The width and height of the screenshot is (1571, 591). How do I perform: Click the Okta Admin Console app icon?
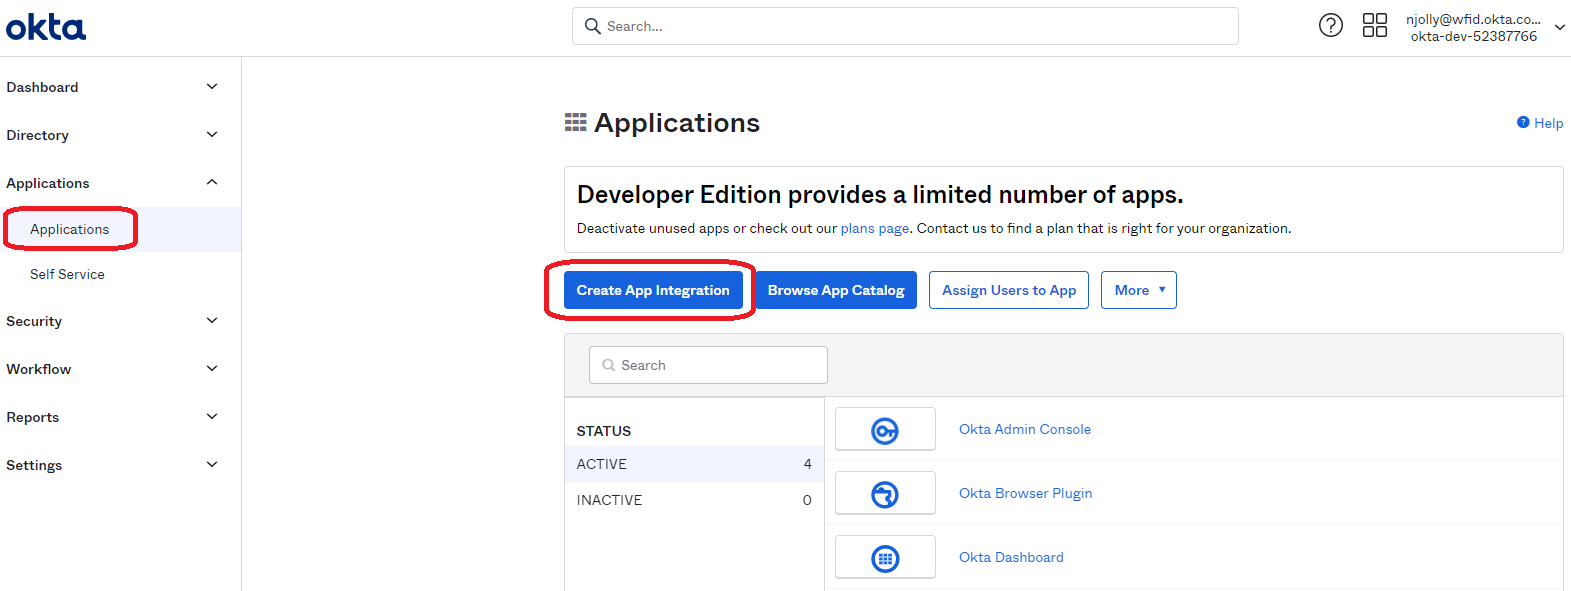885,430
